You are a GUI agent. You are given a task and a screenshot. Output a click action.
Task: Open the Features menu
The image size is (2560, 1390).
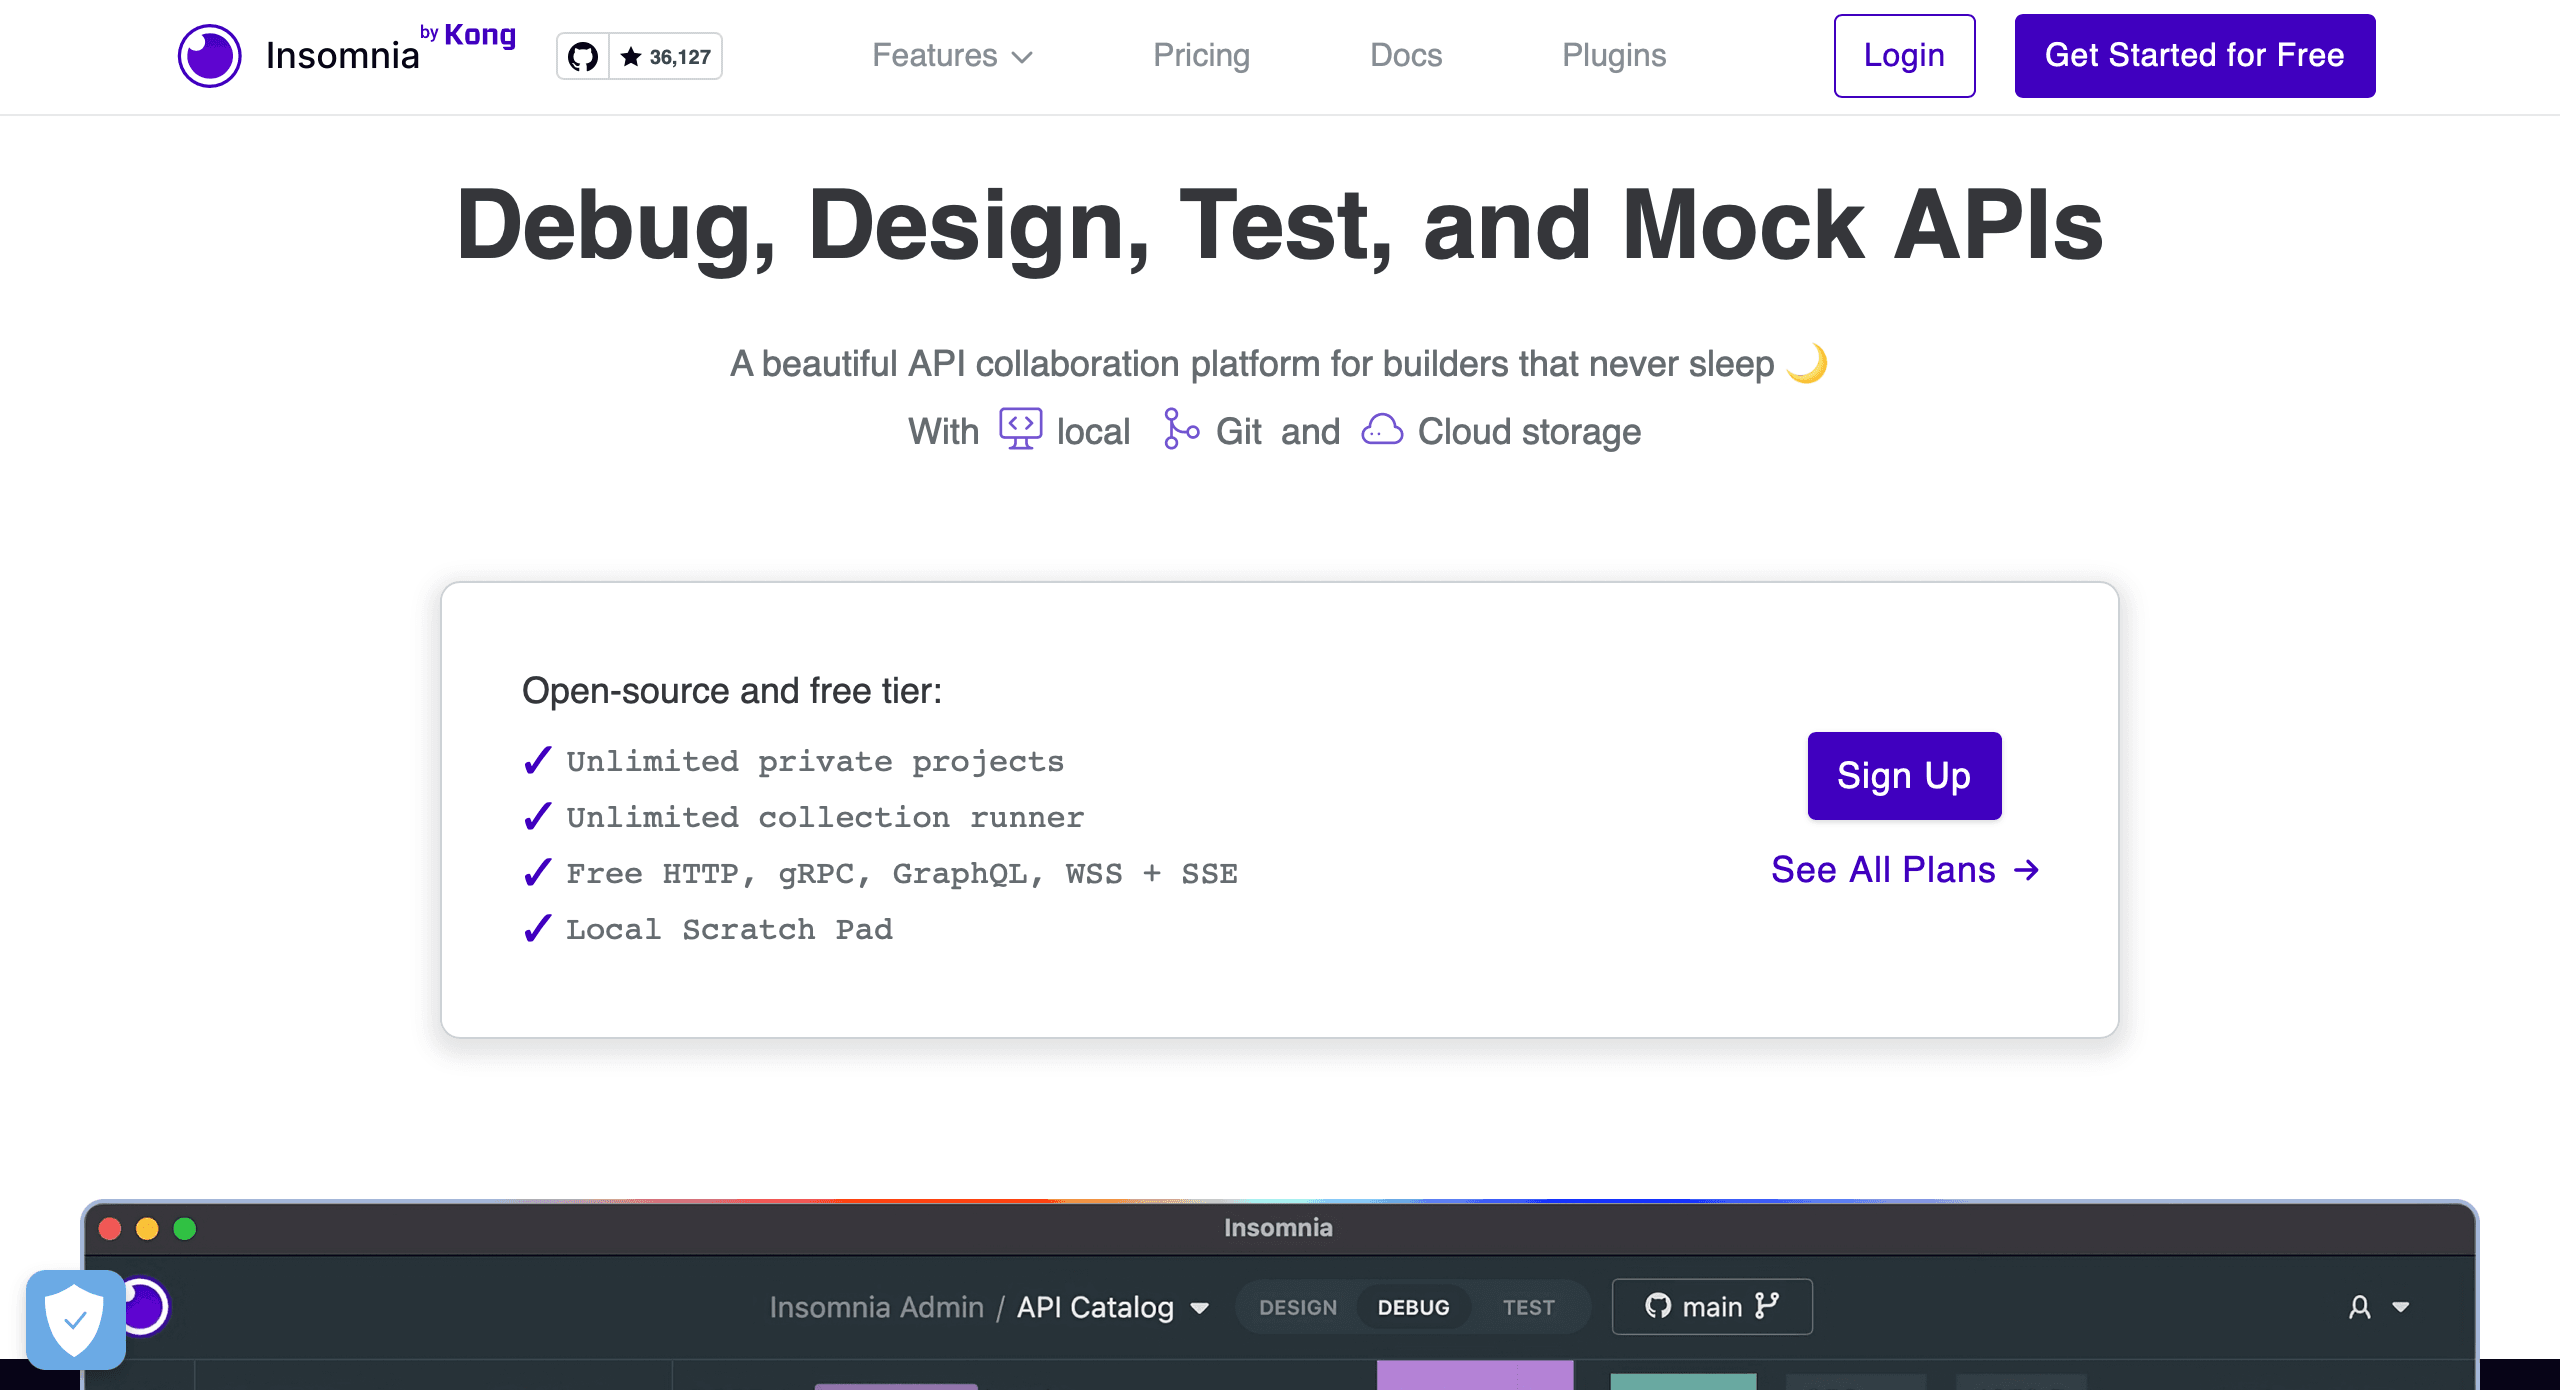pos(952,55)
